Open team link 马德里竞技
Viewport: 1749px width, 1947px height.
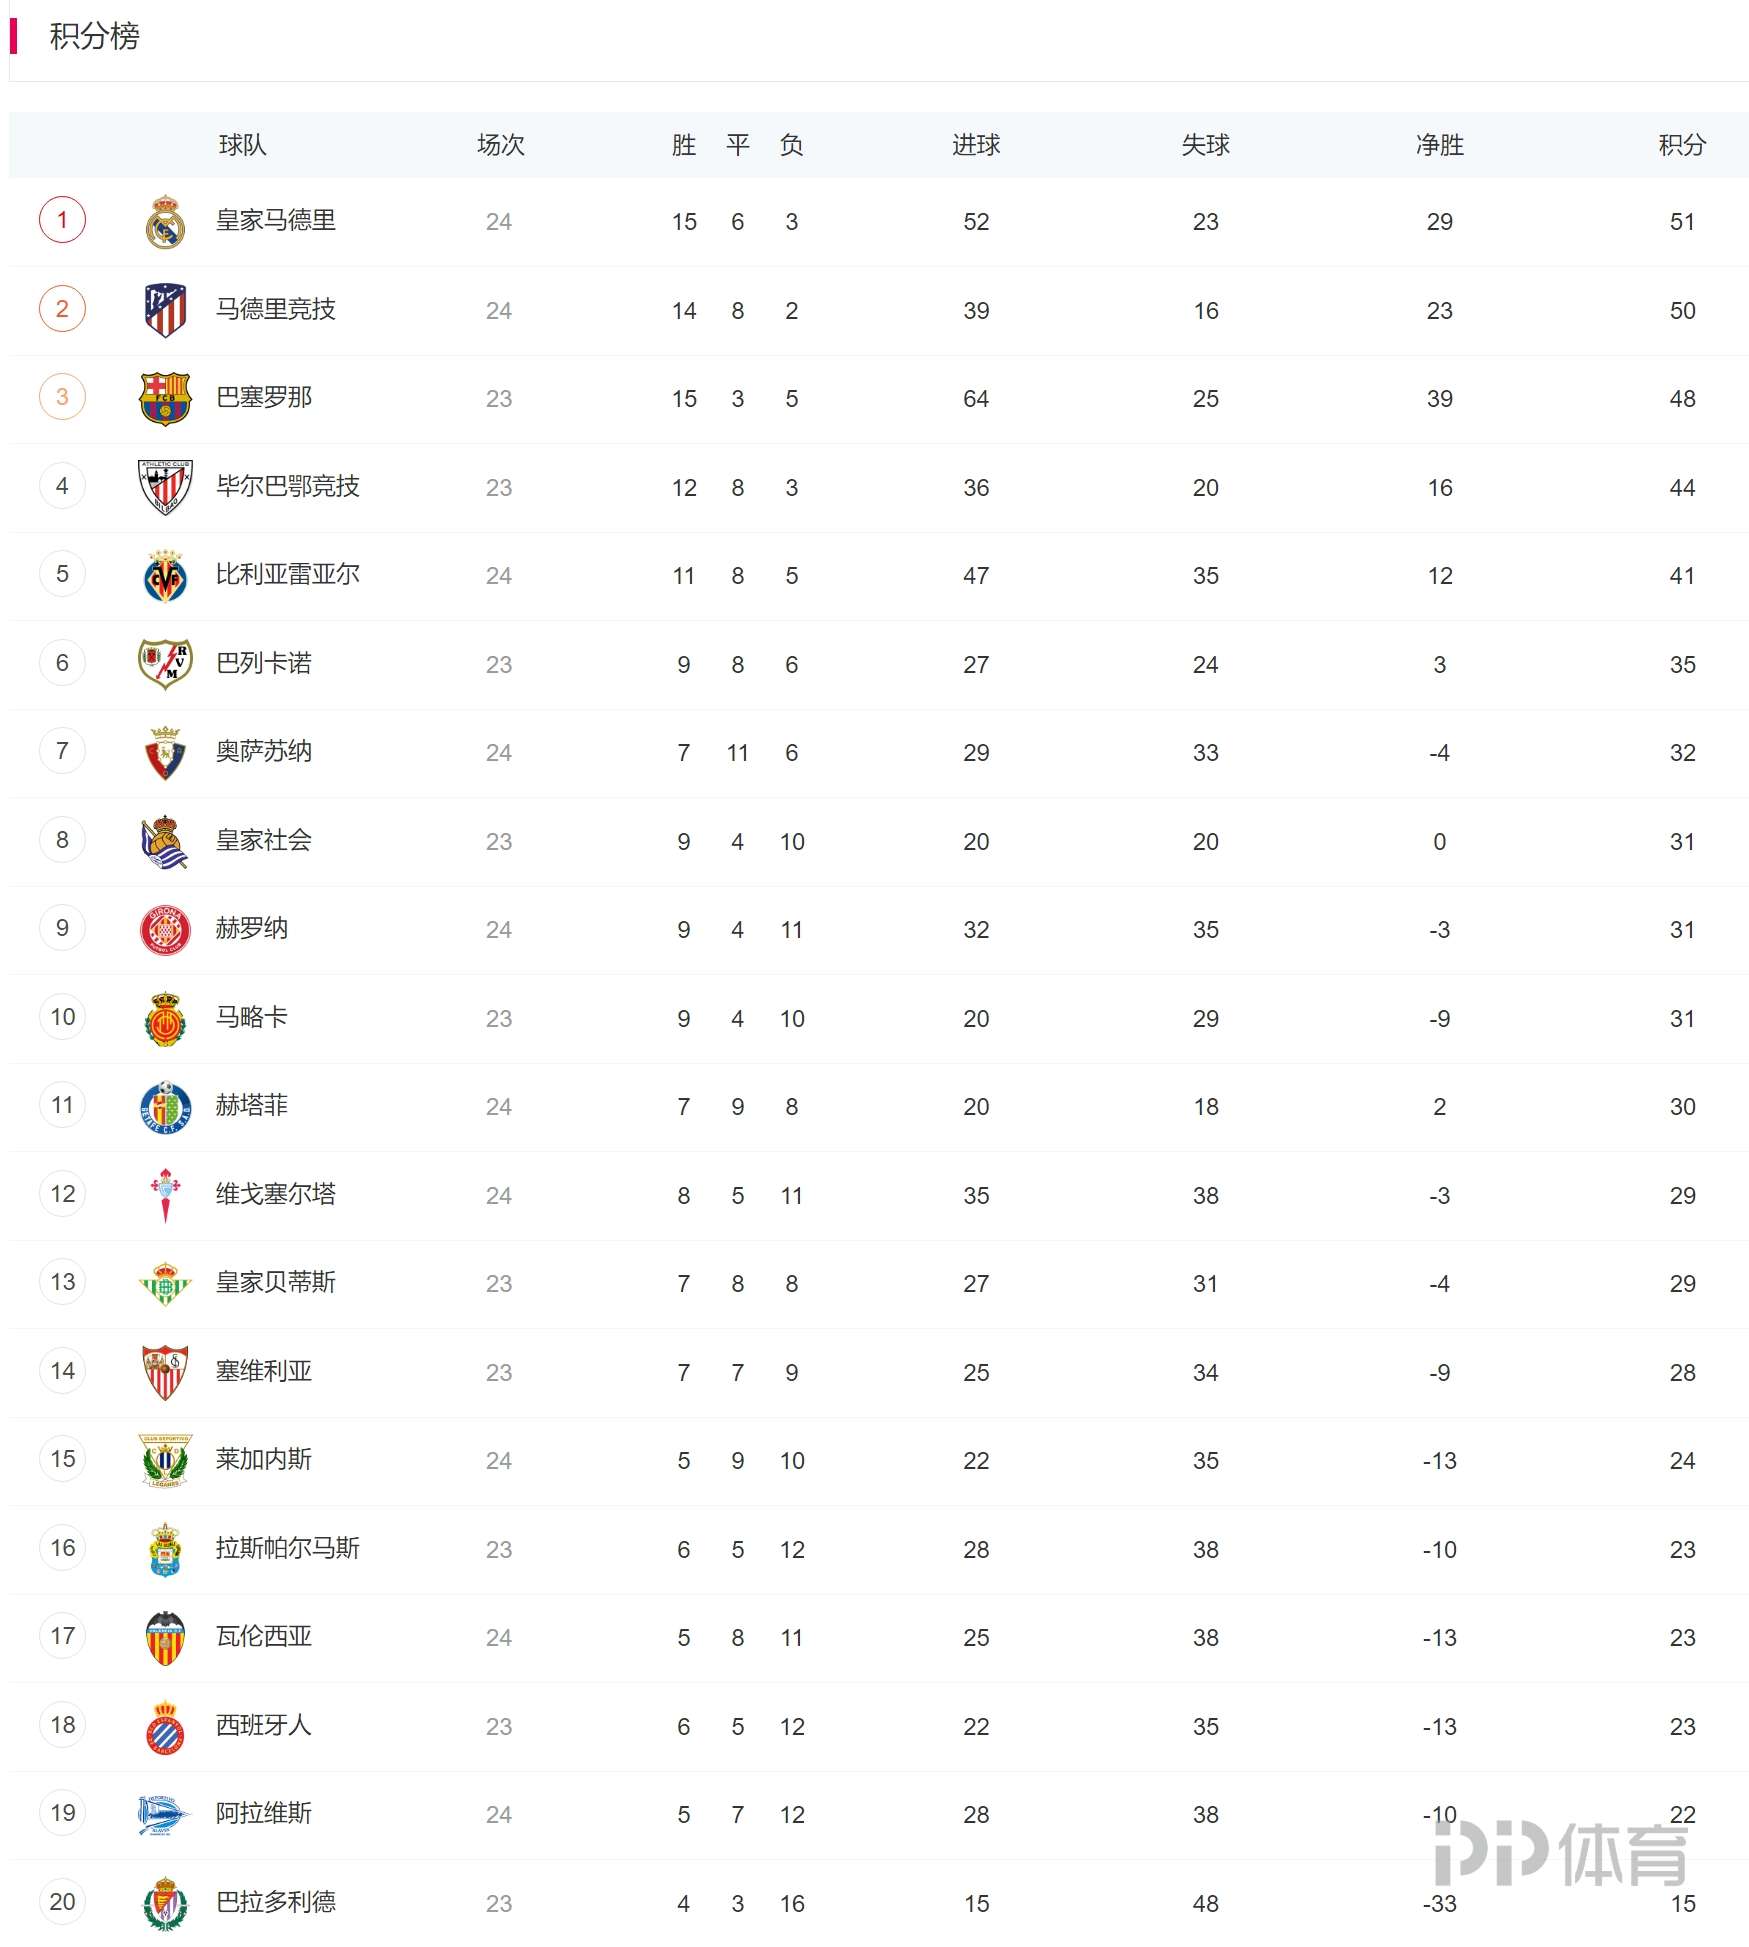276,309
